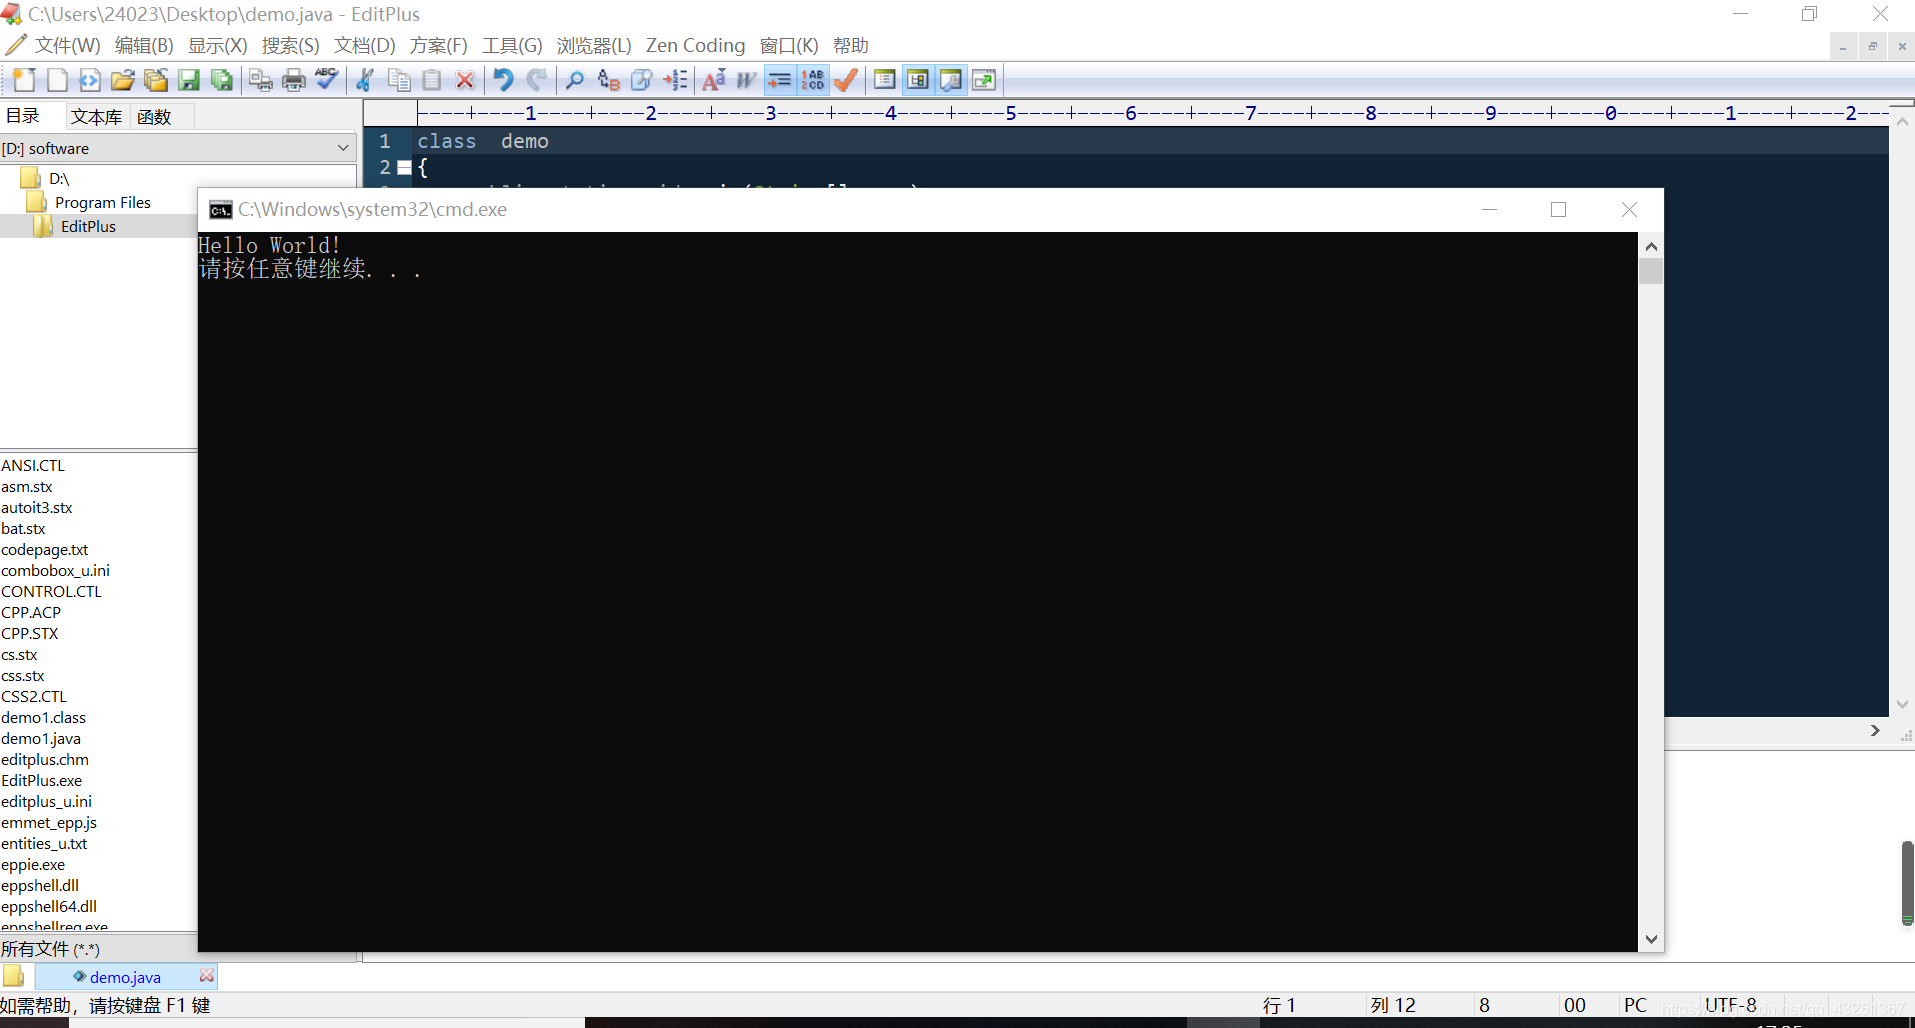
Task: Click the Cut scissors icon
Action: (x=366, y=80)
